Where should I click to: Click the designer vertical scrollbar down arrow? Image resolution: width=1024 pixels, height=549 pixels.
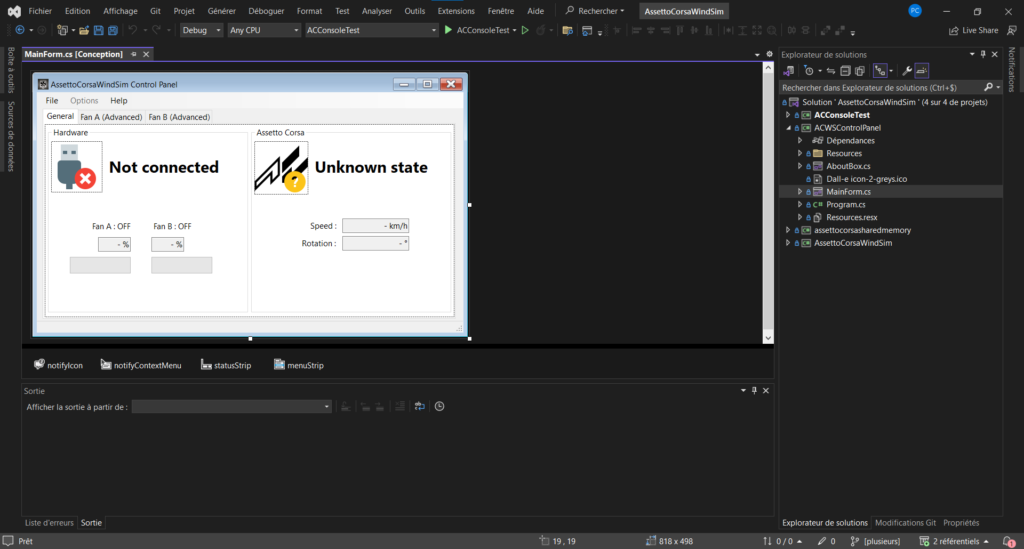[x=768, y=337]
